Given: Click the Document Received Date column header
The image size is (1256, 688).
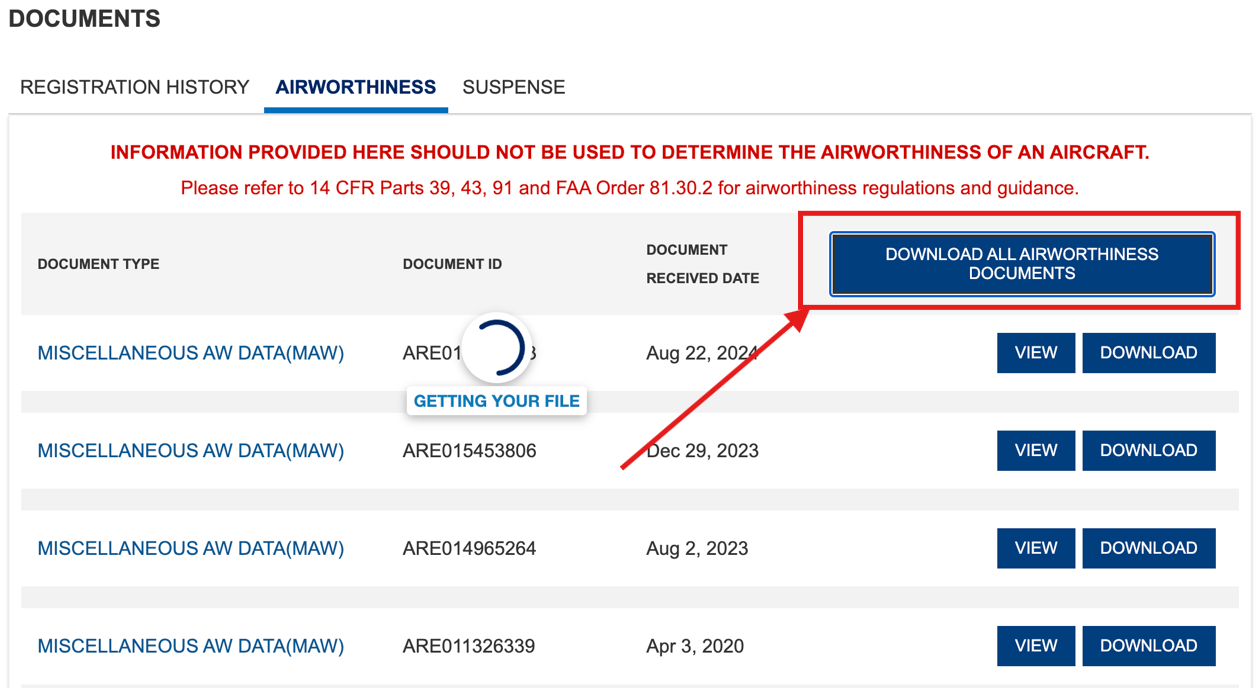Looking at the screenshot, I should point(702,264).
